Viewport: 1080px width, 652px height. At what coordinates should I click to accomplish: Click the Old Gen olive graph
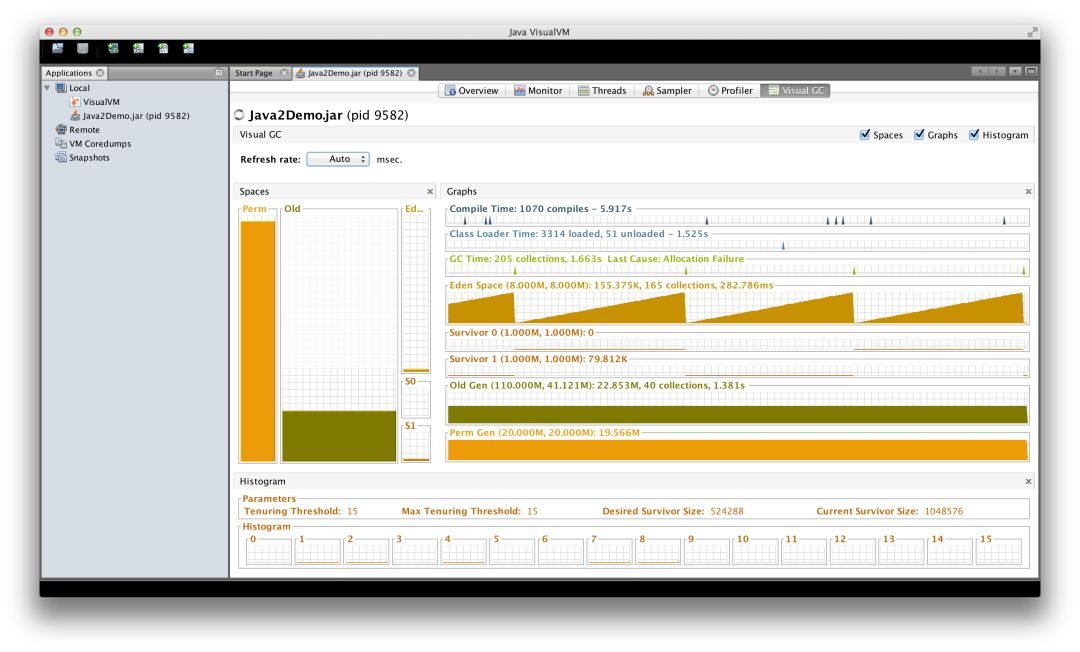tap(737, 406)
